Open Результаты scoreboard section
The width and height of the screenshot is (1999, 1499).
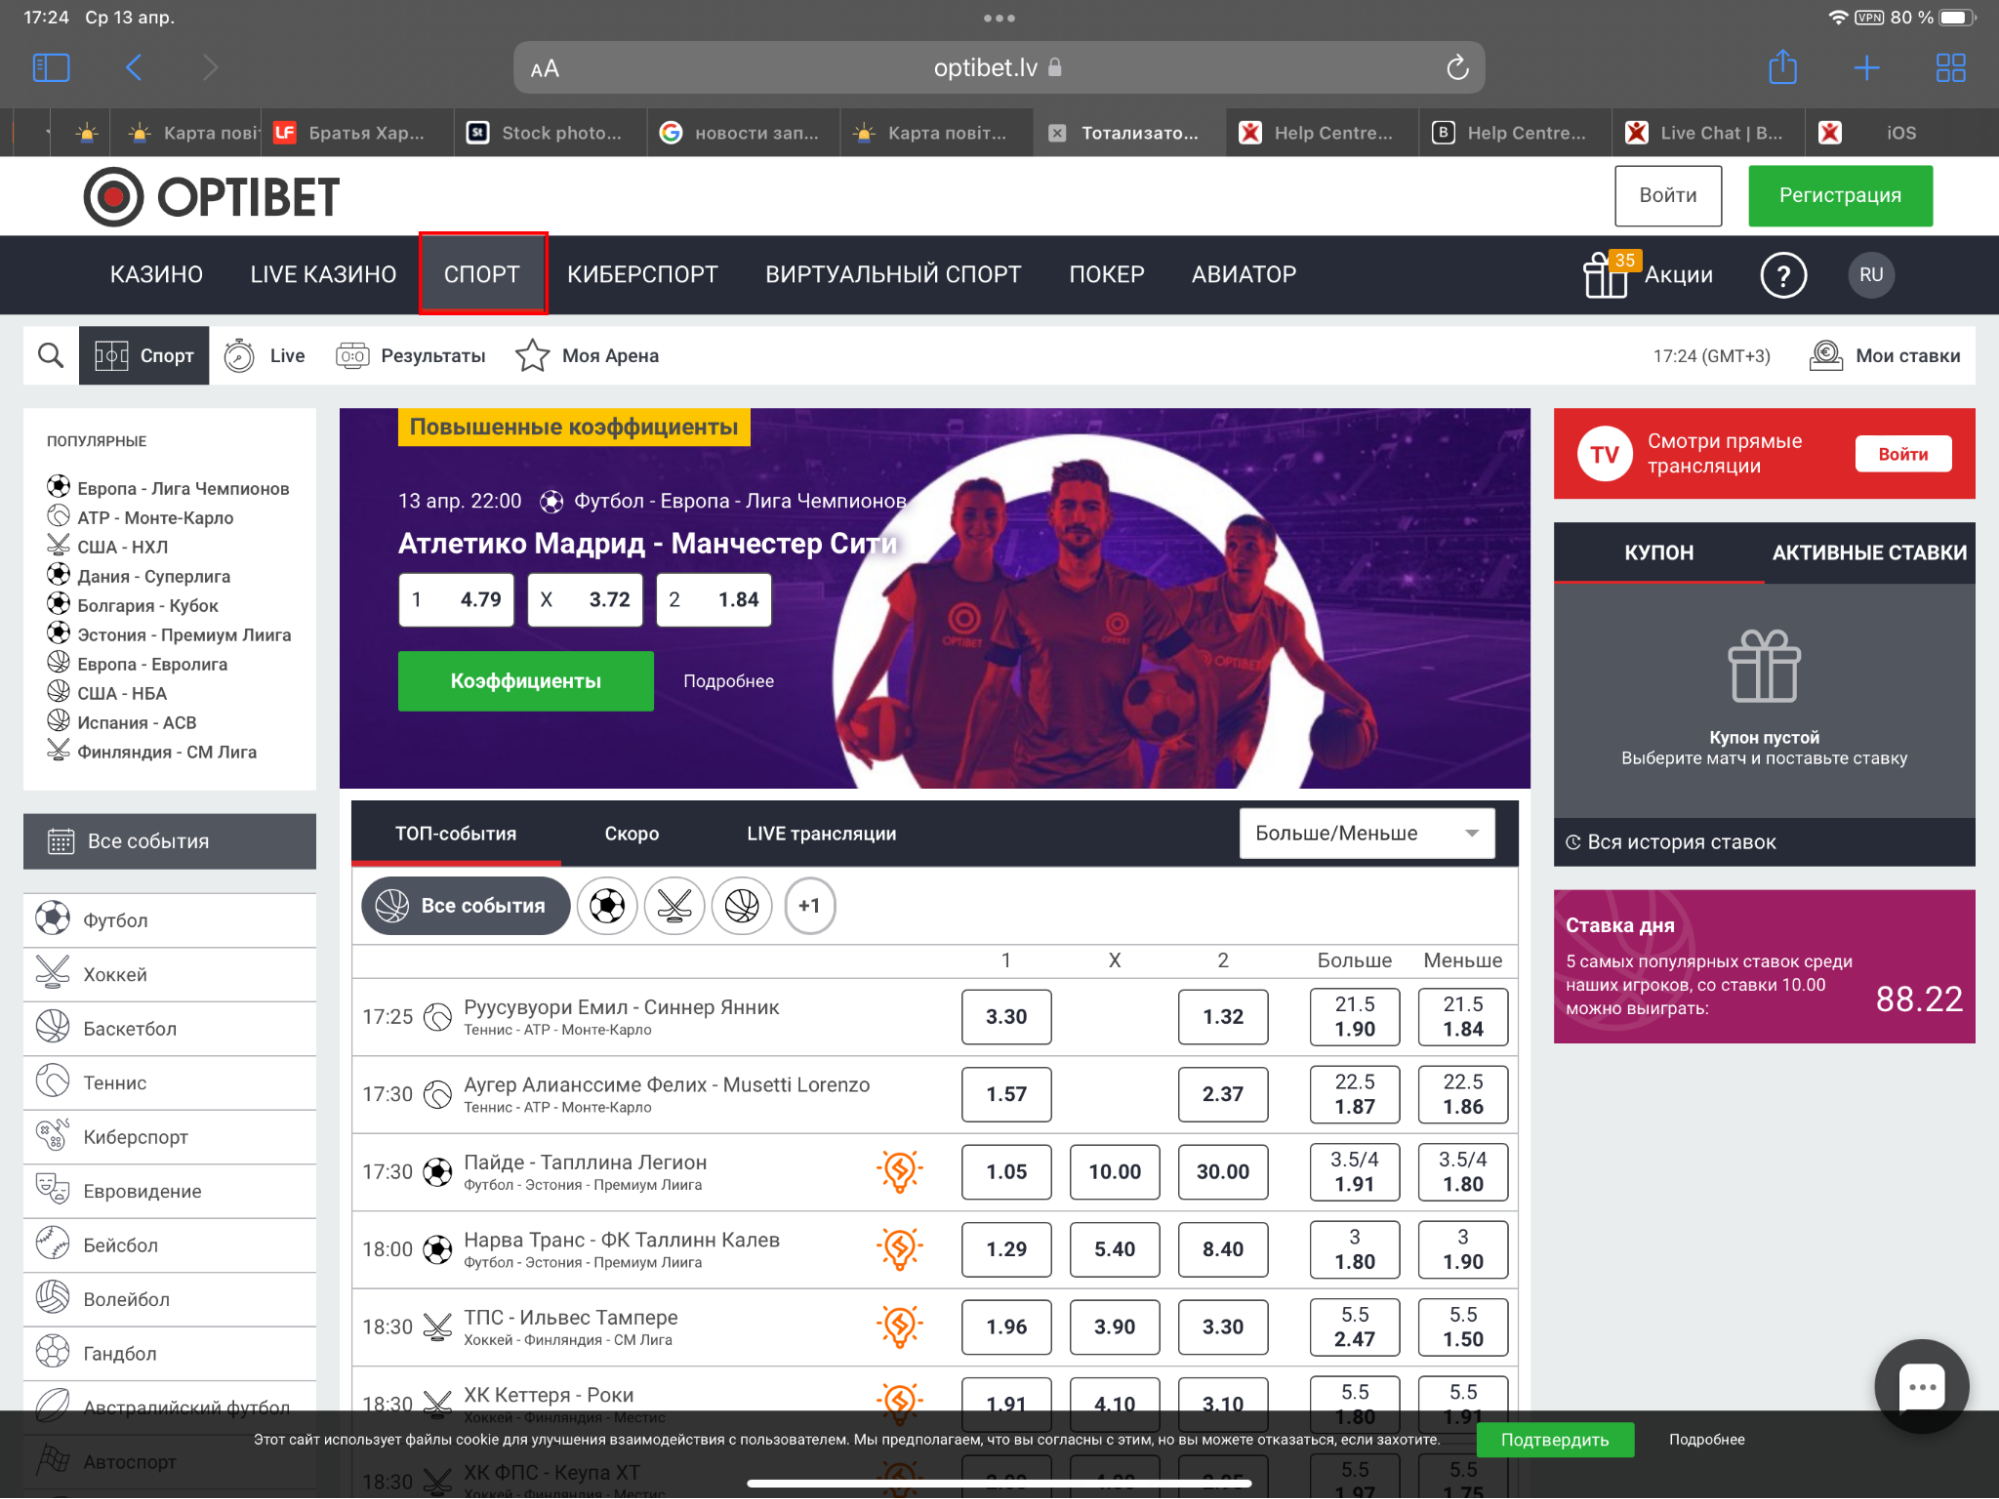tap(410, 355)
